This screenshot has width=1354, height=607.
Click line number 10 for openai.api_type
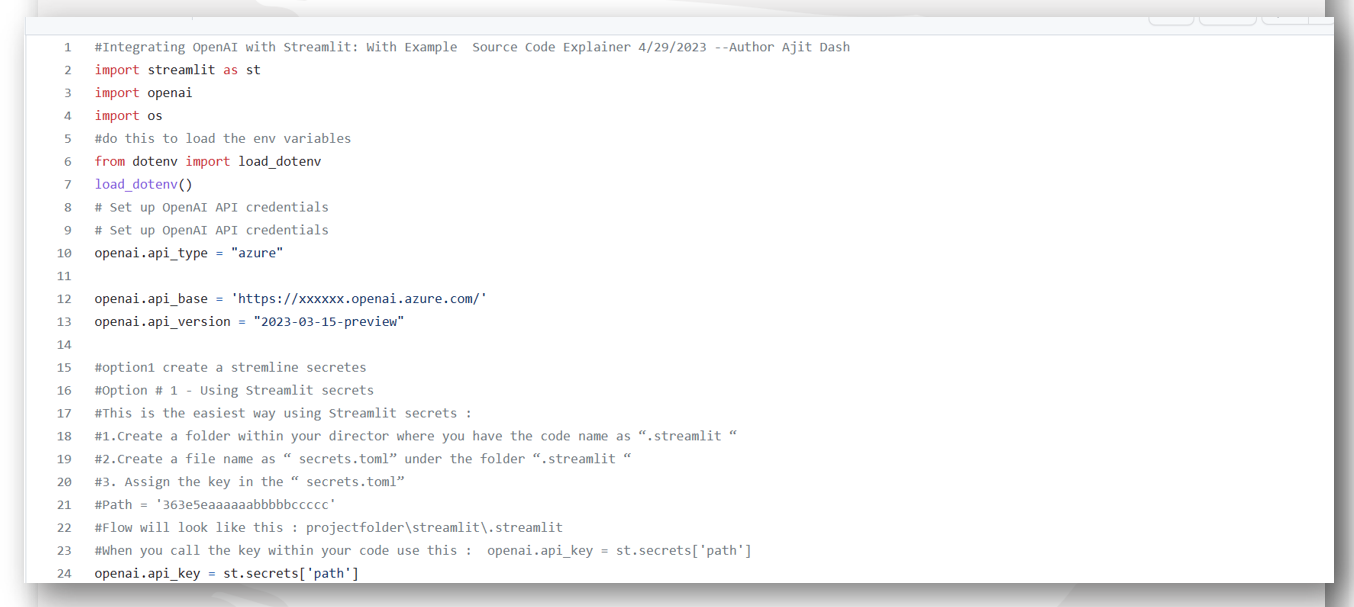[65, 253]
